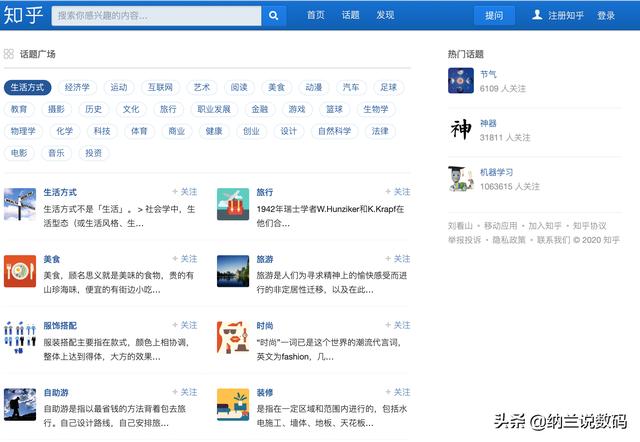Click the Zhihu 知乎 logo
The image size is (640, 442).
pos(23,15)
